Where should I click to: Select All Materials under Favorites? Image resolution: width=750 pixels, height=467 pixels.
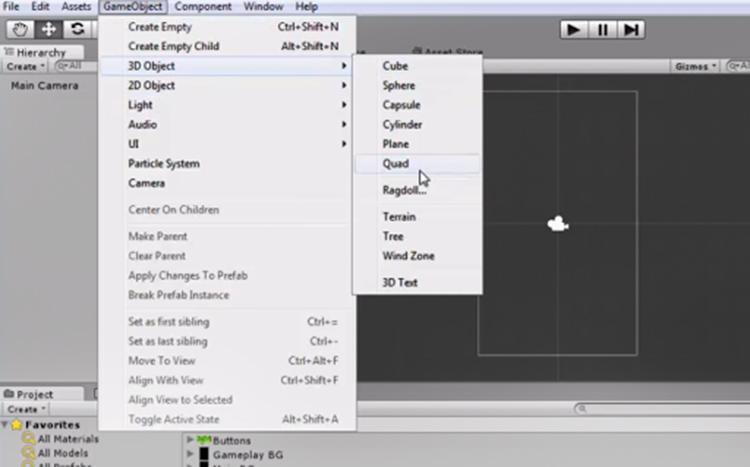68,439
